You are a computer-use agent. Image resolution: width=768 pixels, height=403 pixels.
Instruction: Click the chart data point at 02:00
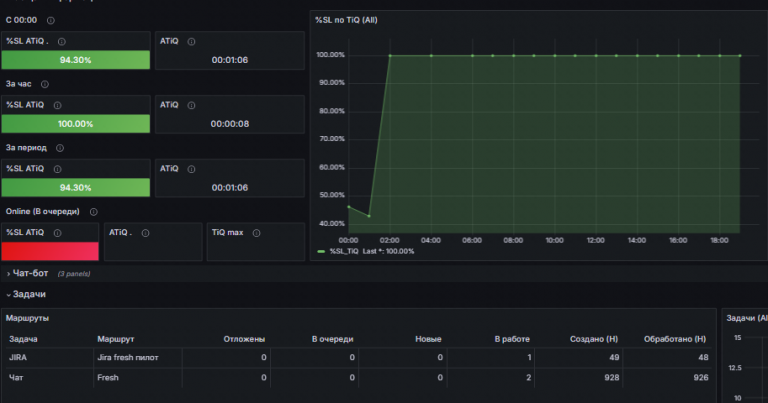coord(390,55)
